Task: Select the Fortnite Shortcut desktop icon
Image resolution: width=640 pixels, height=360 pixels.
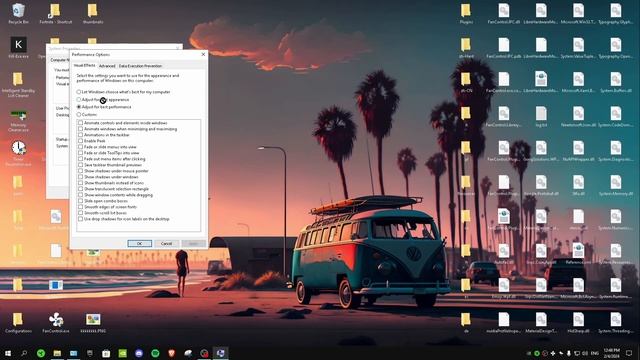Action: (56, 13)
